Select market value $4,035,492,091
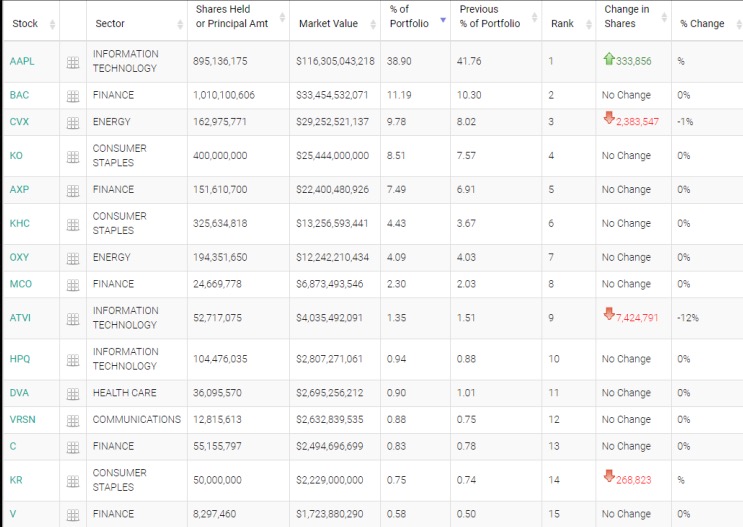The height and width of the screenshot is (527, 743). point(330,318)
